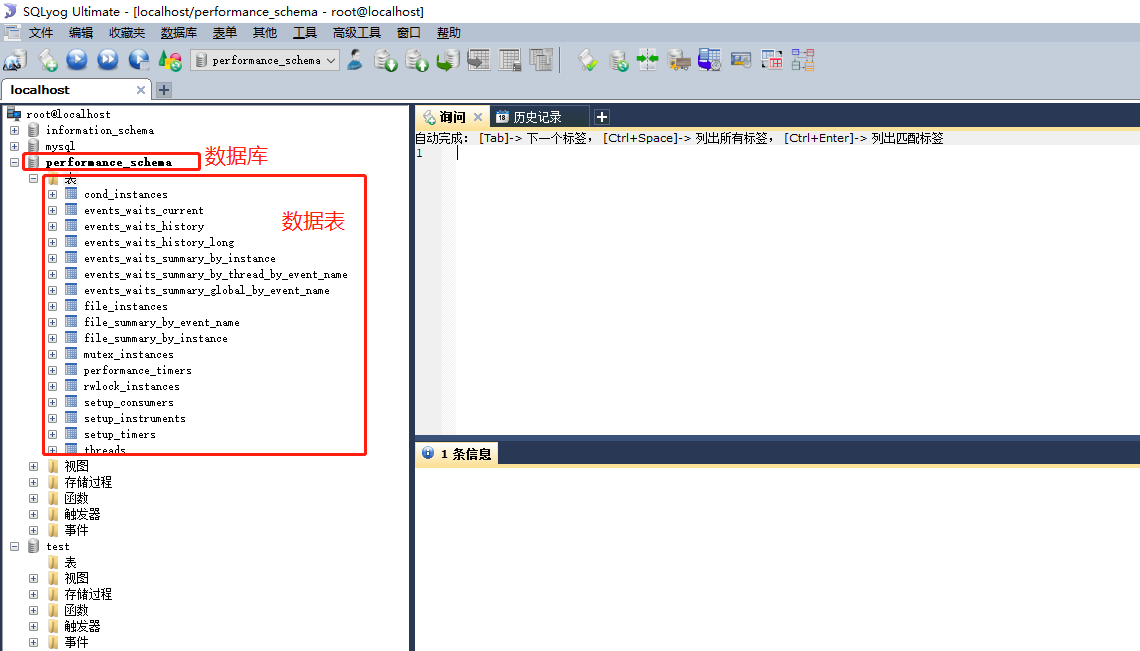
Task: Collapse the test database node
Action: tap(15, 546)
